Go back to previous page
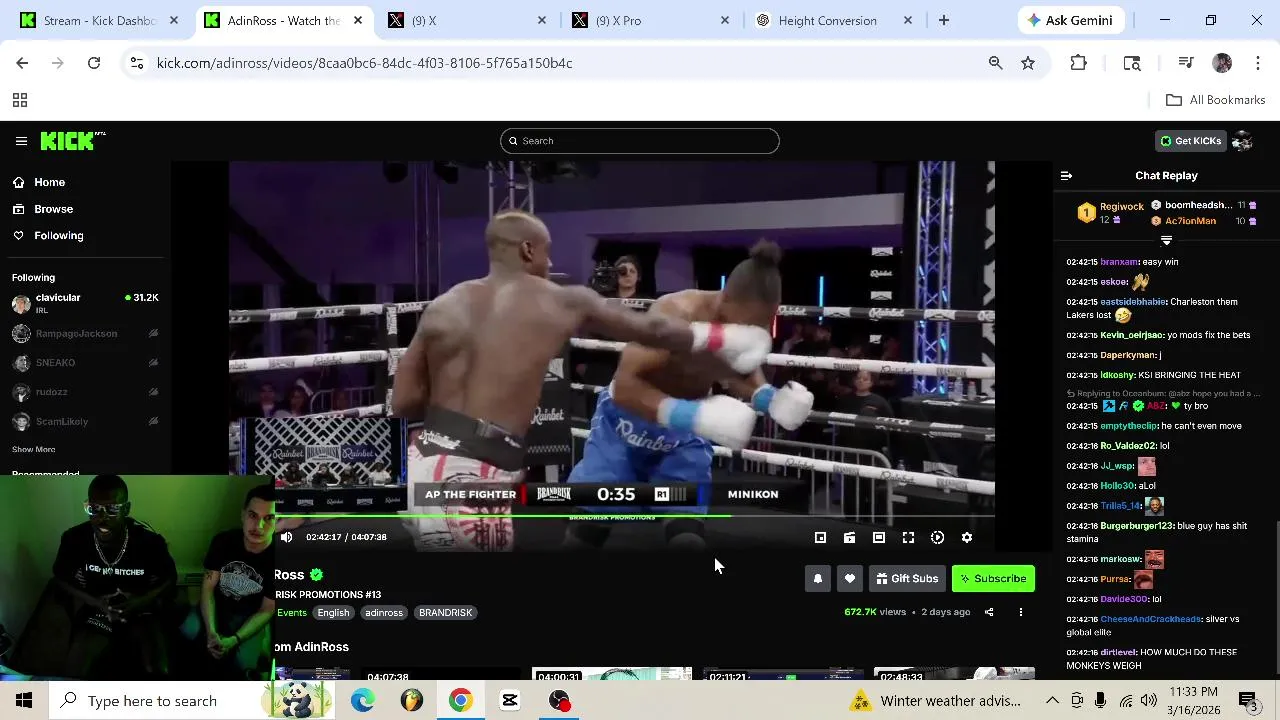This screenshot has width=1280, height=720. (x=22, y=63)
